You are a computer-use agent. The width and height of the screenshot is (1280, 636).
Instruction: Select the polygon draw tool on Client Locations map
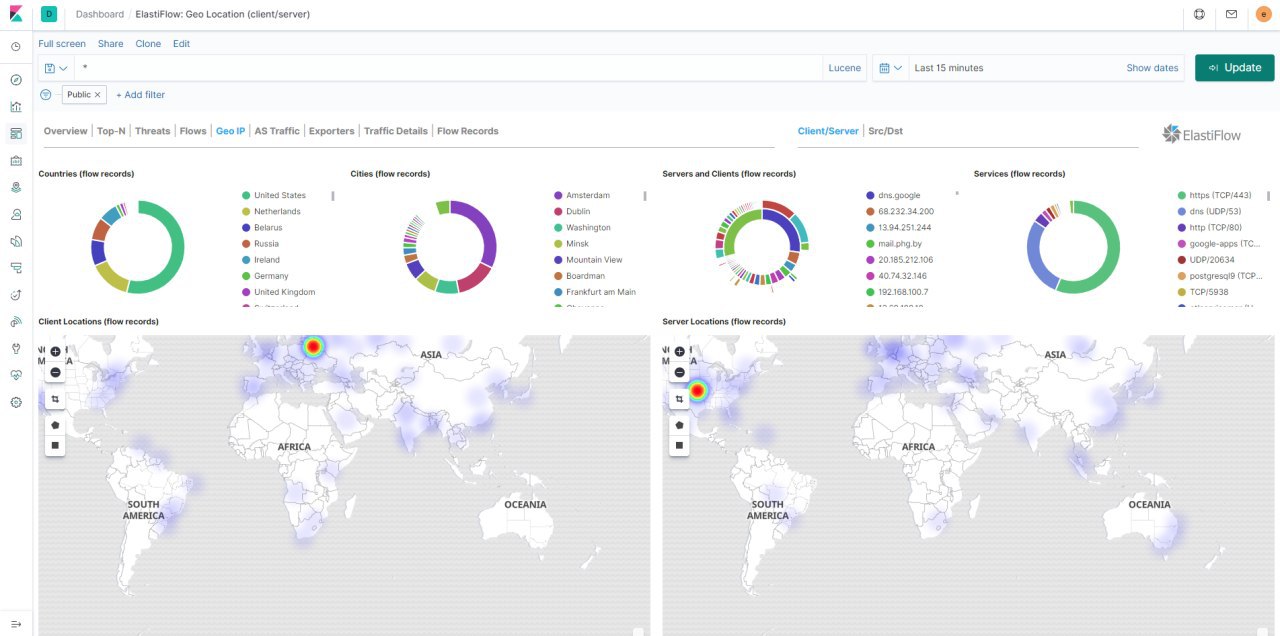[55, 425]
